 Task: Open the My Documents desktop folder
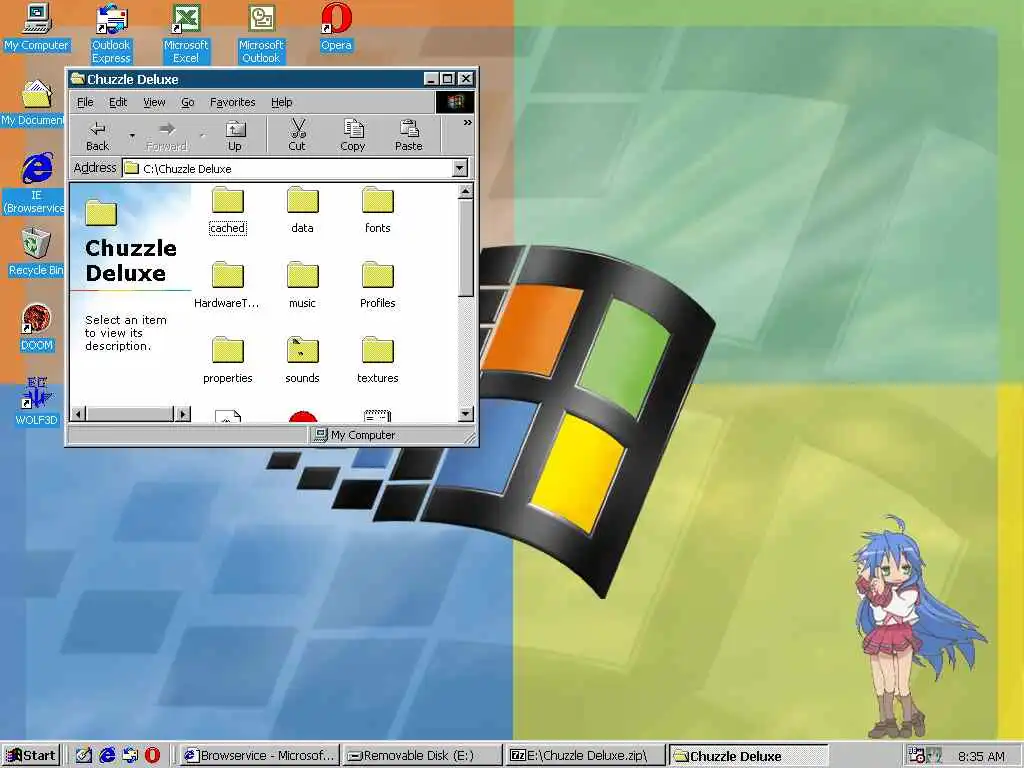(33, 103)
